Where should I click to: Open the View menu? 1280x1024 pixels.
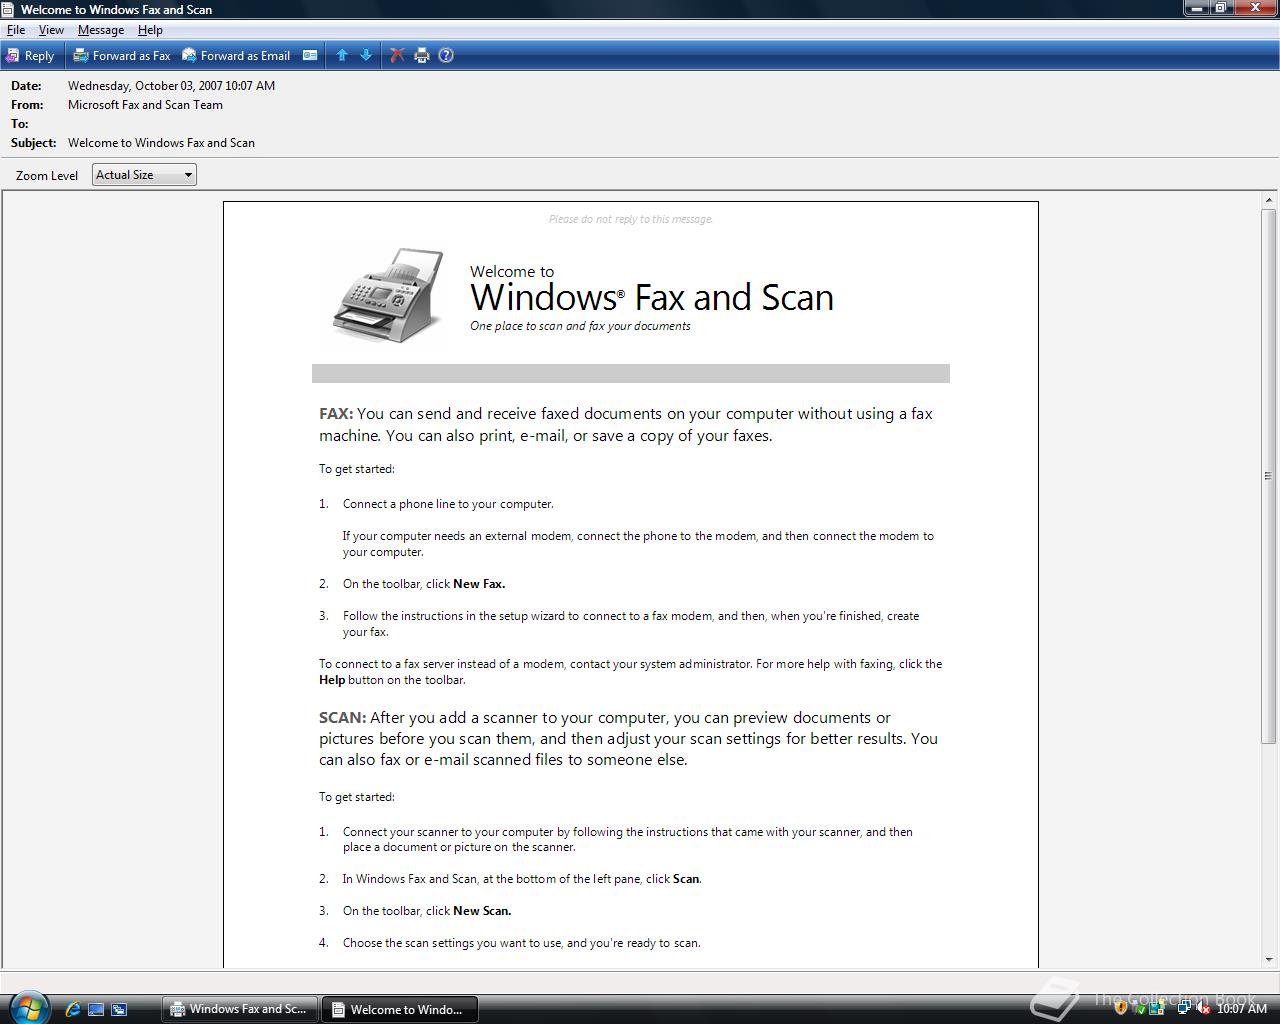(x=51, y=30)
